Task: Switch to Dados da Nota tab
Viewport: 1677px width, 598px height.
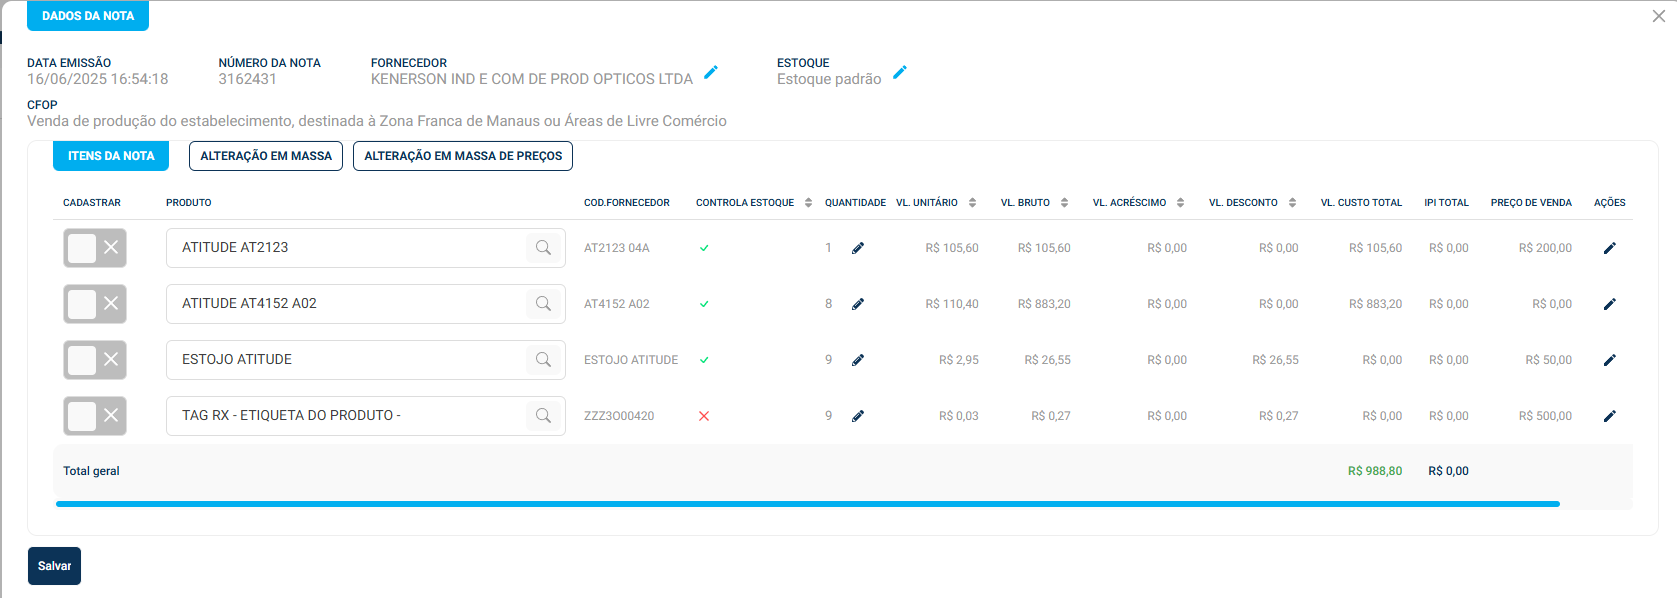Action: coord(88,16)
